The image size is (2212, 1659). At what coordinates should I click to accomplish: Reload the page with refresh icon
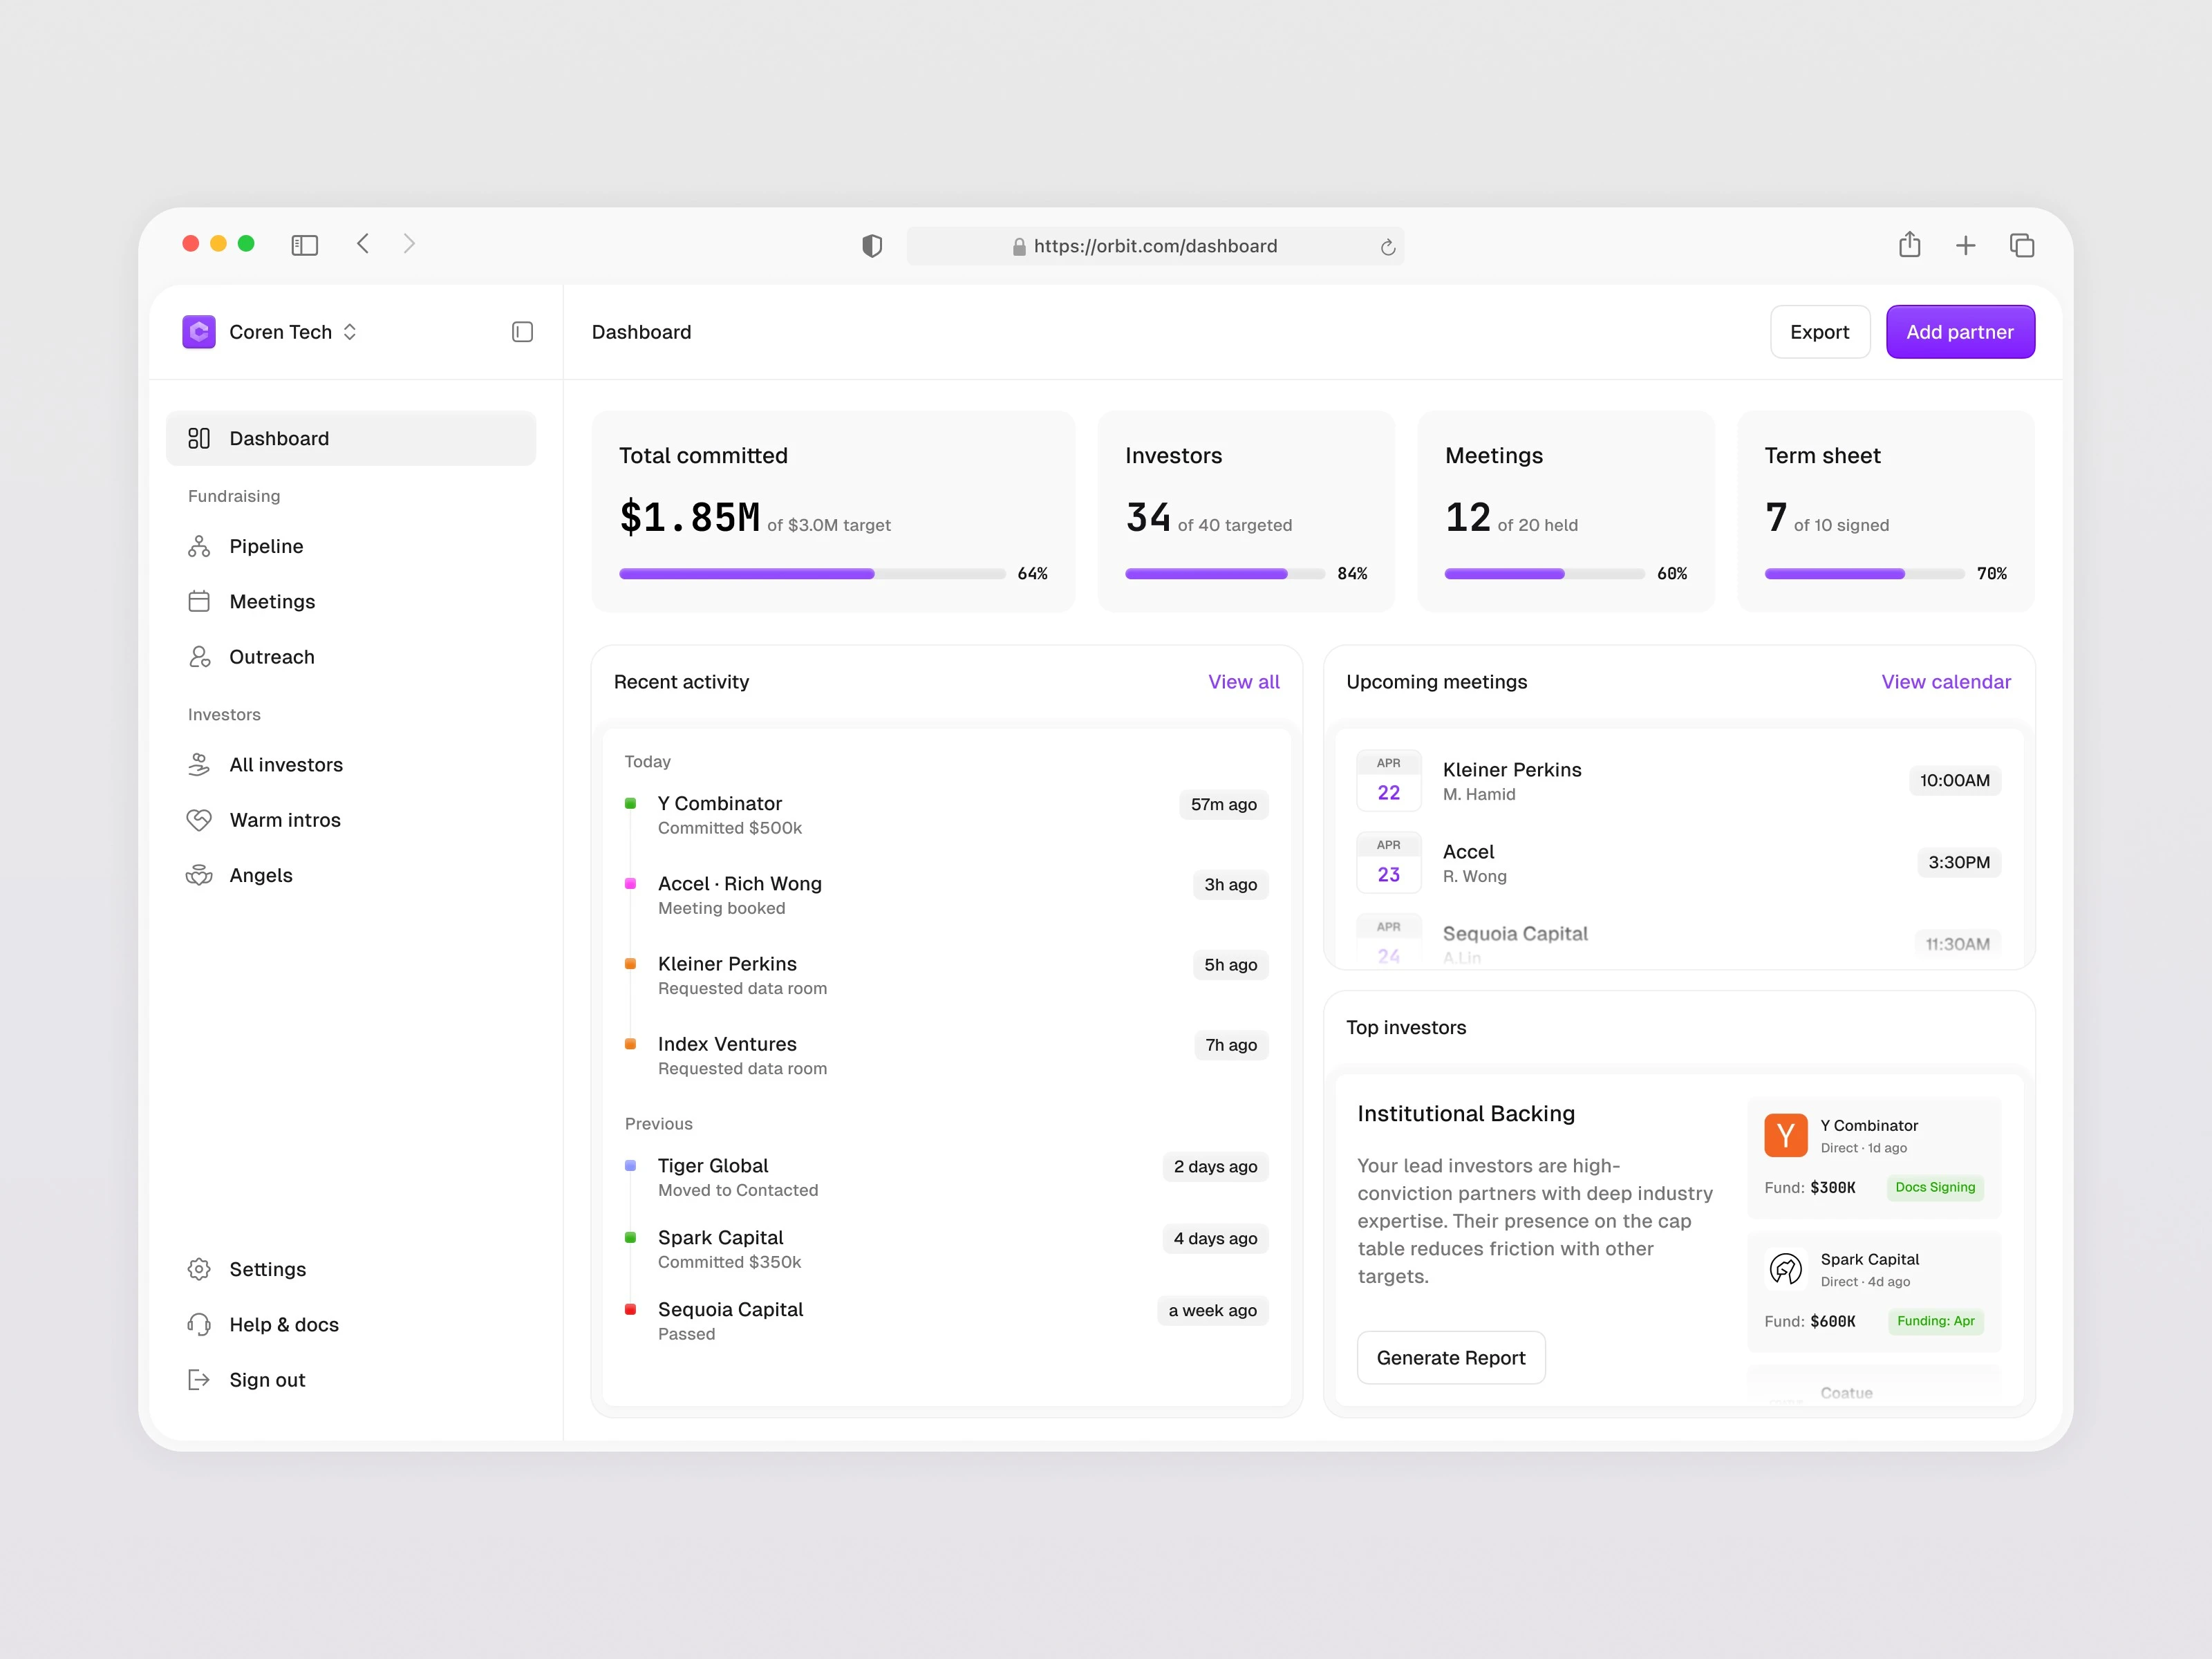[1388, 247]
